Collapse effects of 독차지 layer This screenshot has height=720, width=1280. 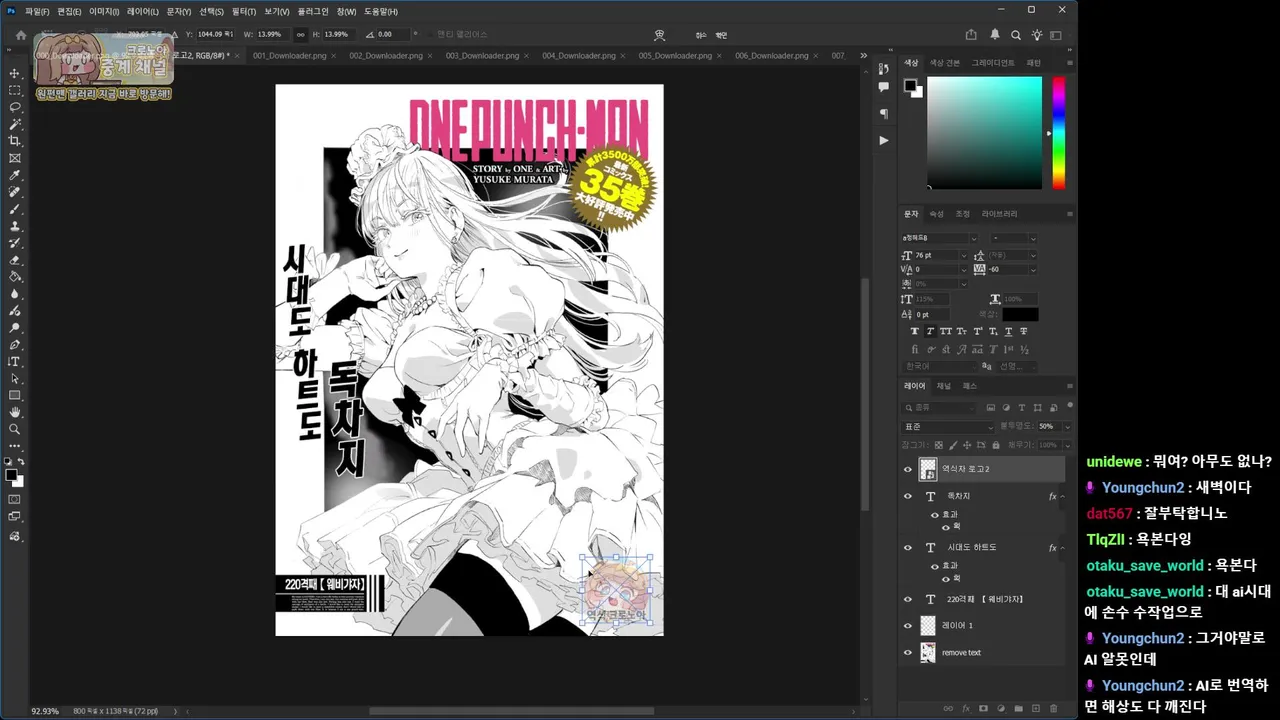tap(1064, 496)
